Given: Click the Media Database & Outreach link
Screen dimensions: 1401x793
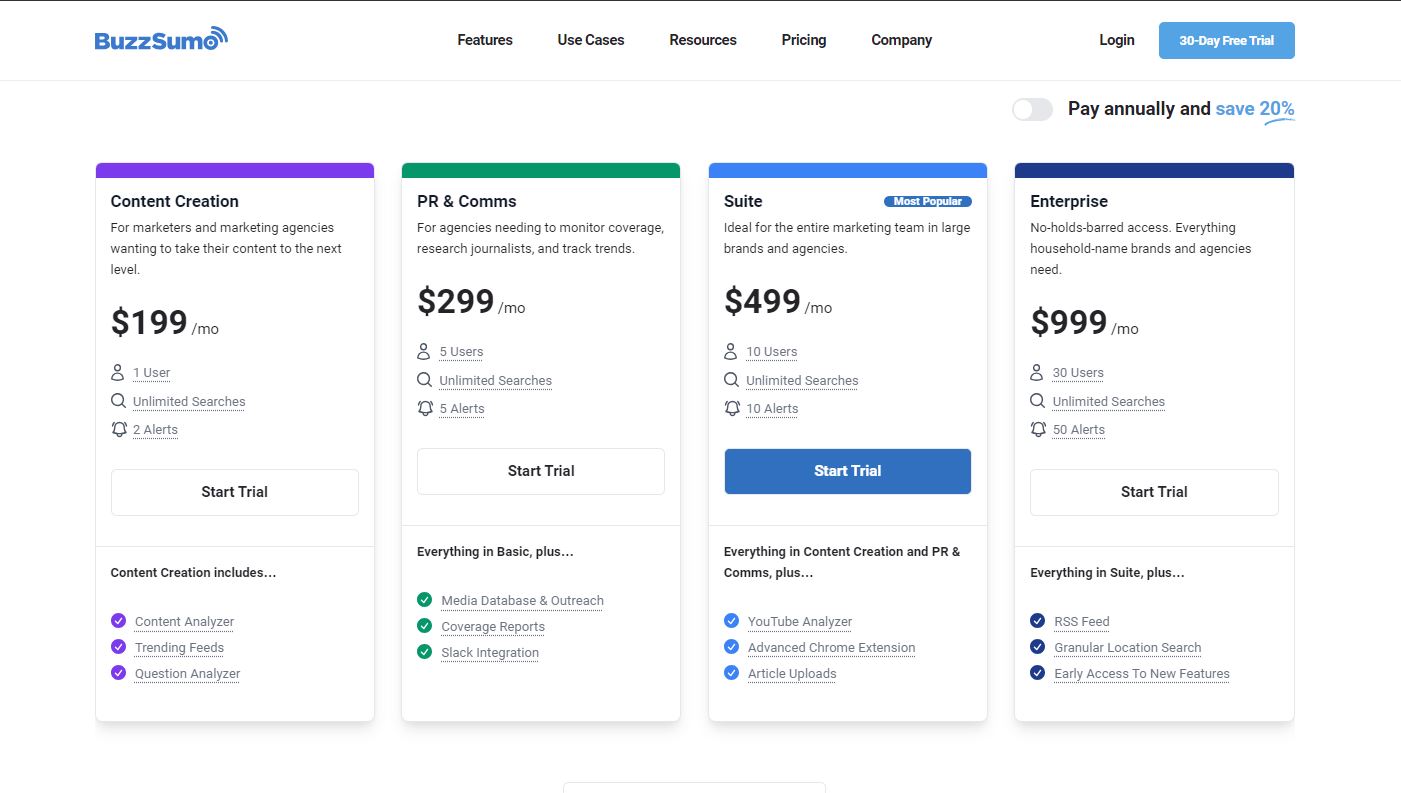Looking at the screenshot, I should pyautogui.click(x=522, y=601).
